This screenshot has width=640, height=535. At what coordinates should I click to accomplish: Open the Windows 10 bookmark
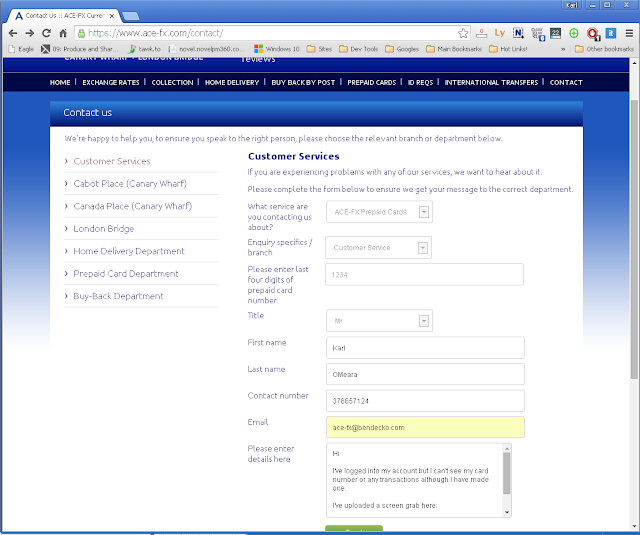pos(277,49)
